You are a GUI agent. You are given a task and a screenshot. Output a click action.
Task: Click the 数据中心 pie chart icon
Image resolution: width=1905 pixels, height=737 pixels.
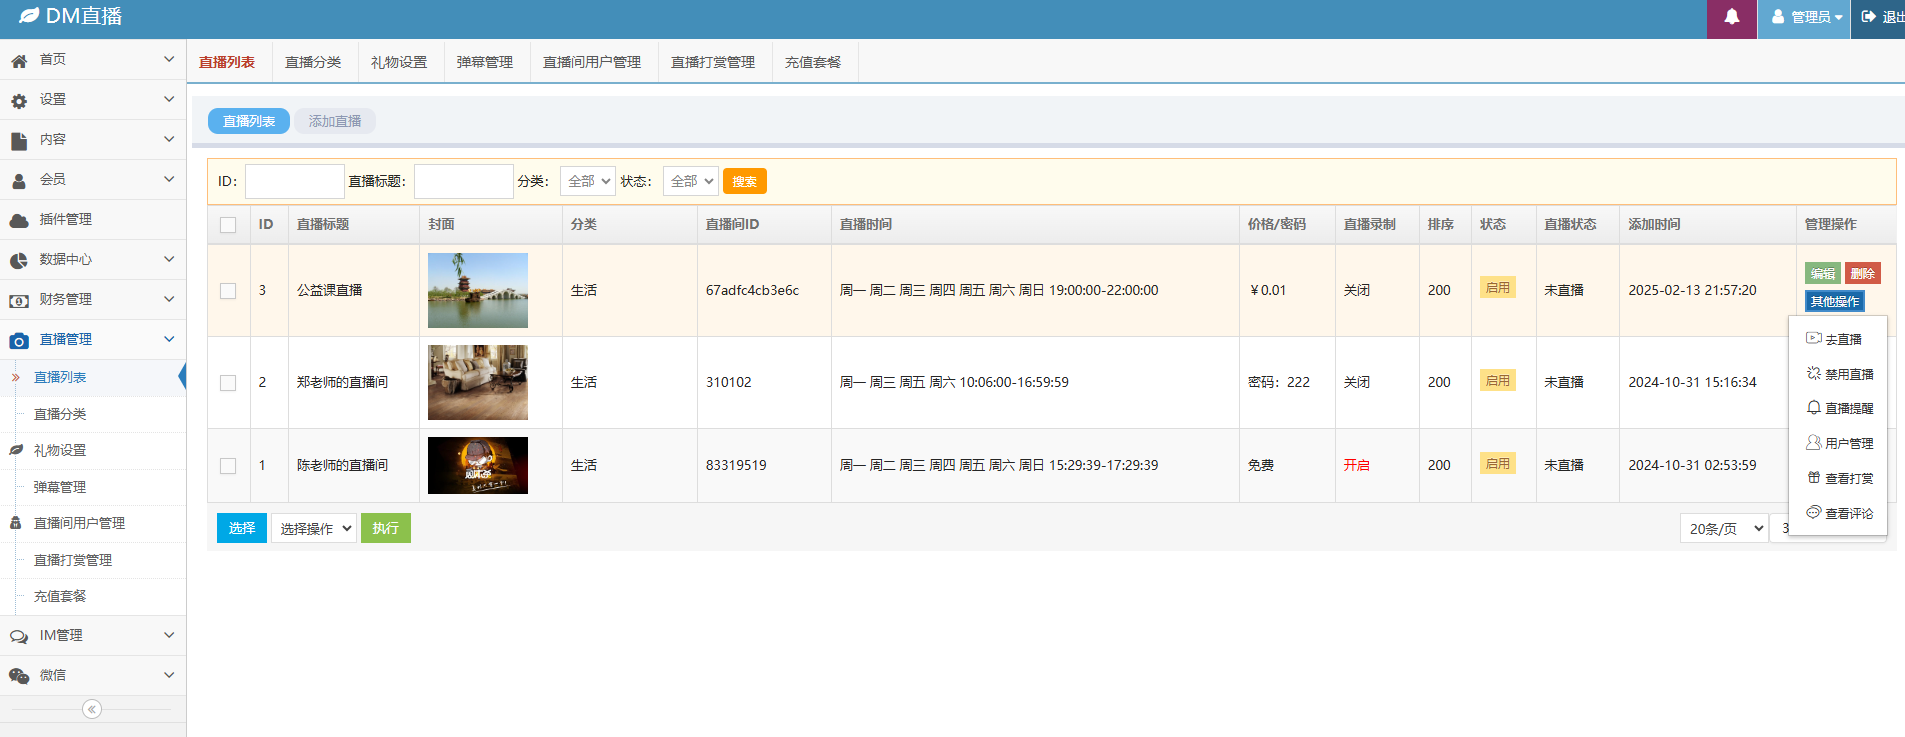click(x=19, y=260)
